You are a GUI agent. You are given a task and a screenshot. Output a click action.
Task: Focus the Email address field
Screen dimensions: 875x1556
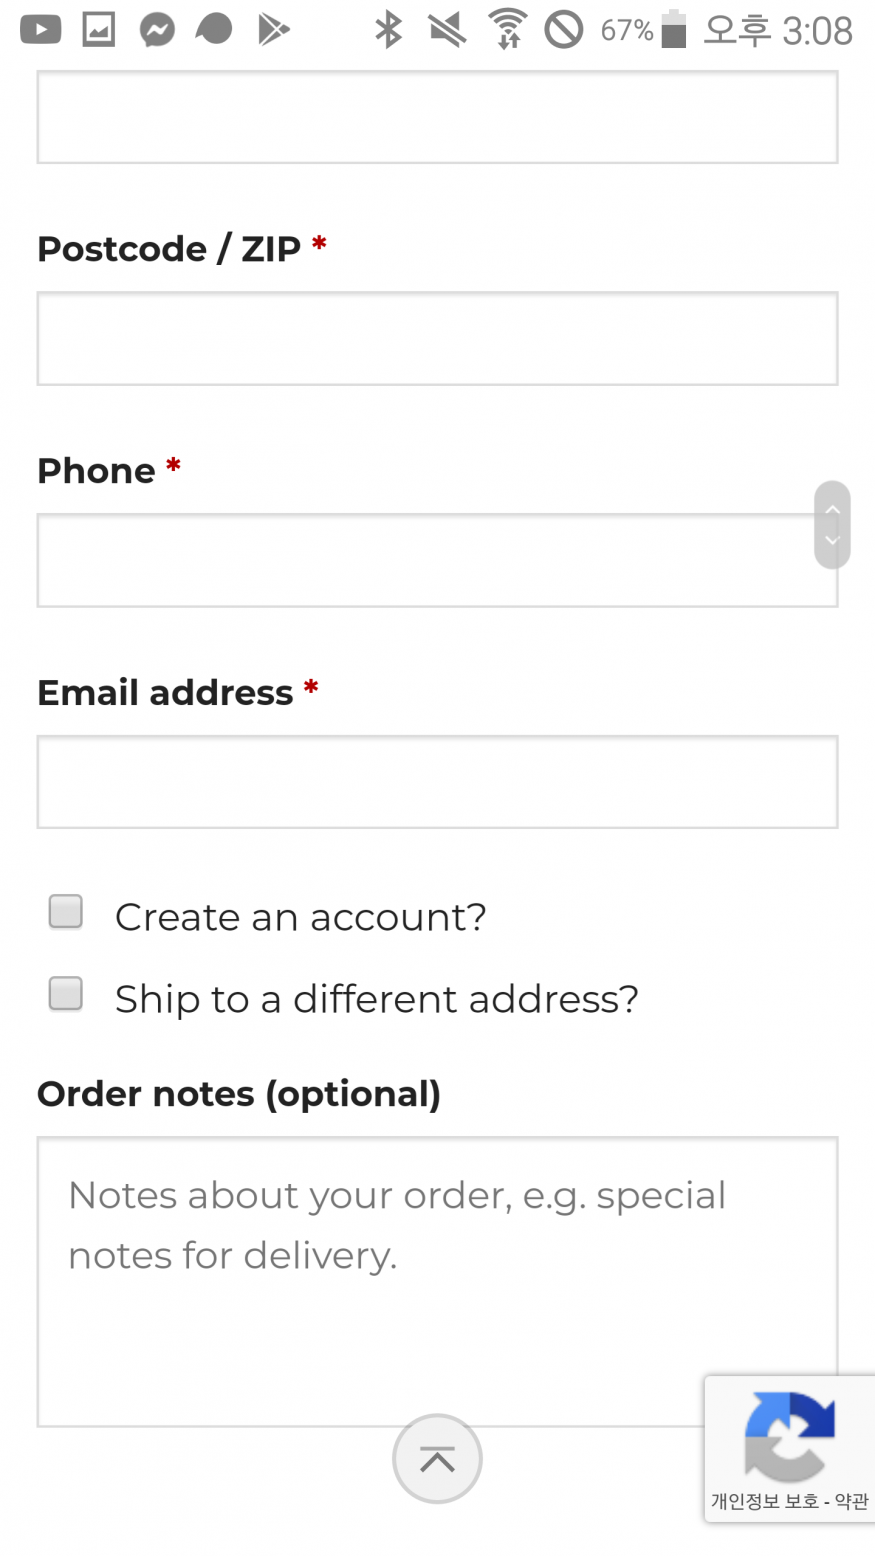437,782
